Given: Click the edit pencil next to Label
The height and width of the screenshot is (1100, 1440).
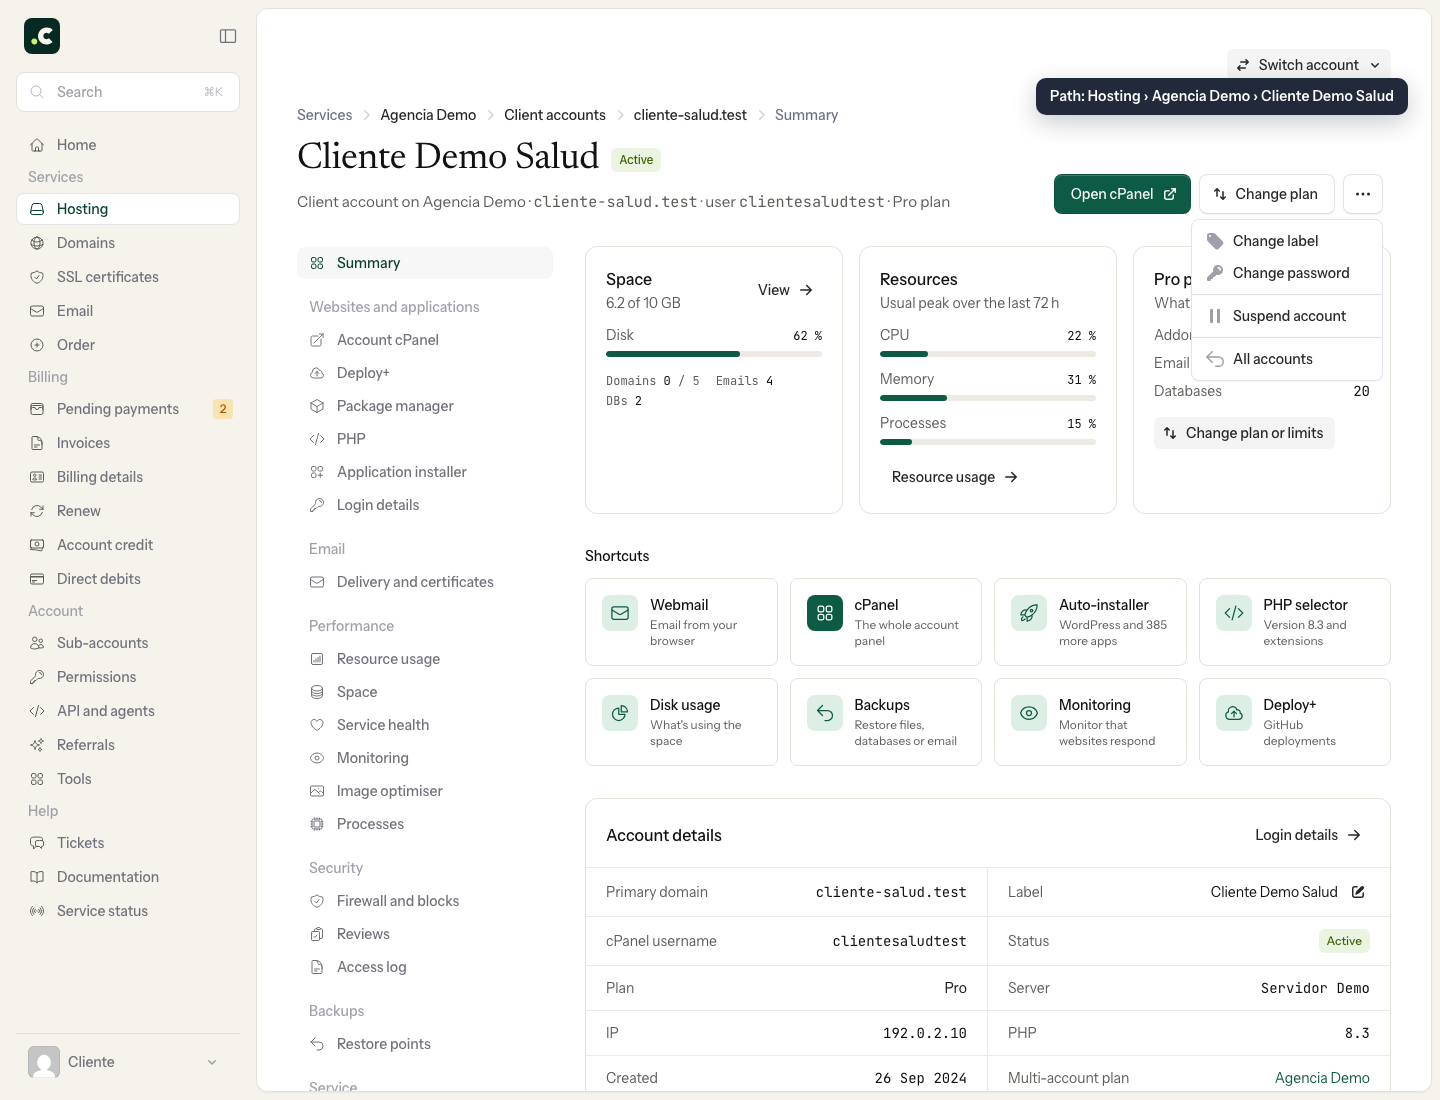Looking at the screenshot, I should tap(1358, 892).
